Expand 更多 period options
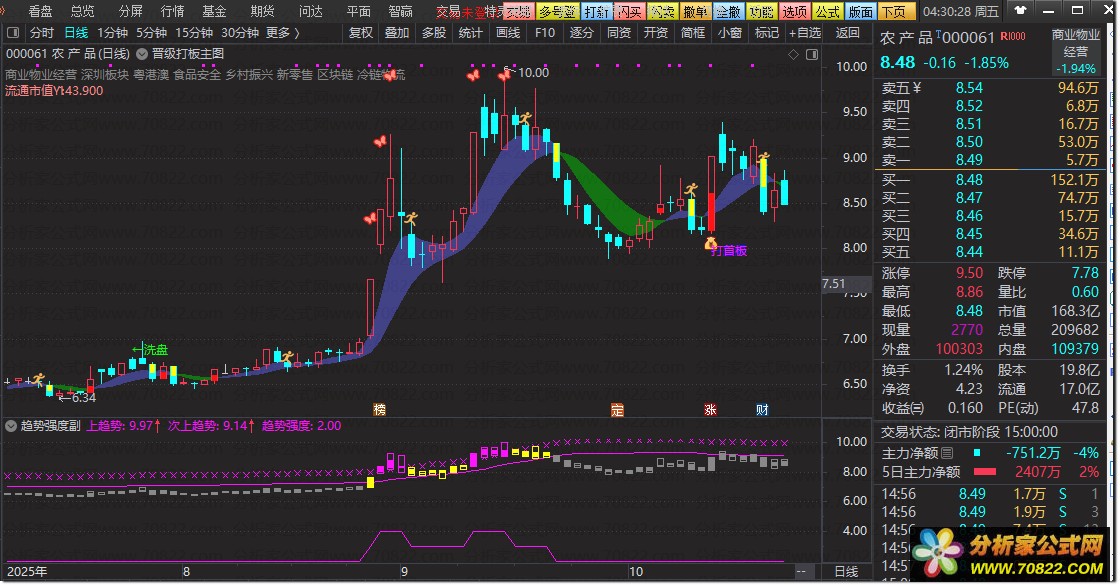The image size is (1120, 585). pos(283,33)
